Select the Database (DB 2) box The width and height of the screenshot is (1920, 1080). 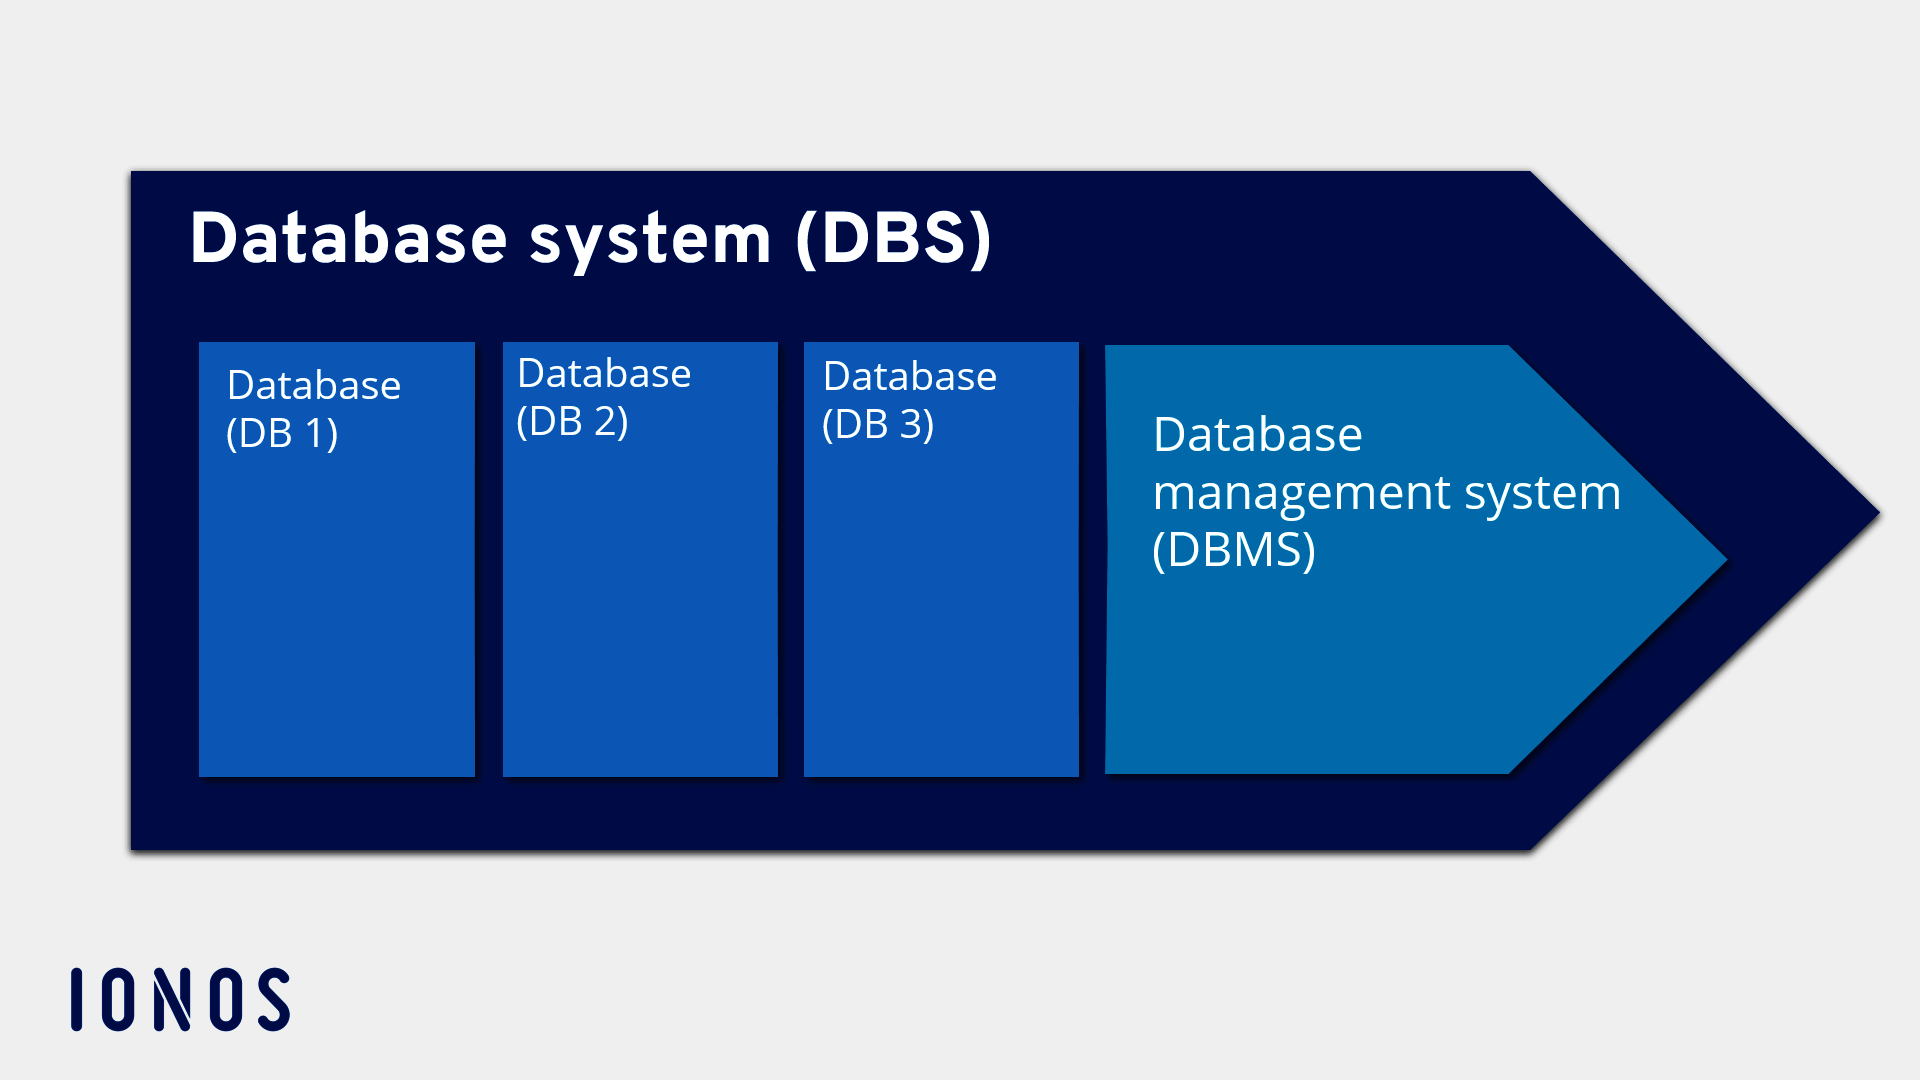coord(640,600)
